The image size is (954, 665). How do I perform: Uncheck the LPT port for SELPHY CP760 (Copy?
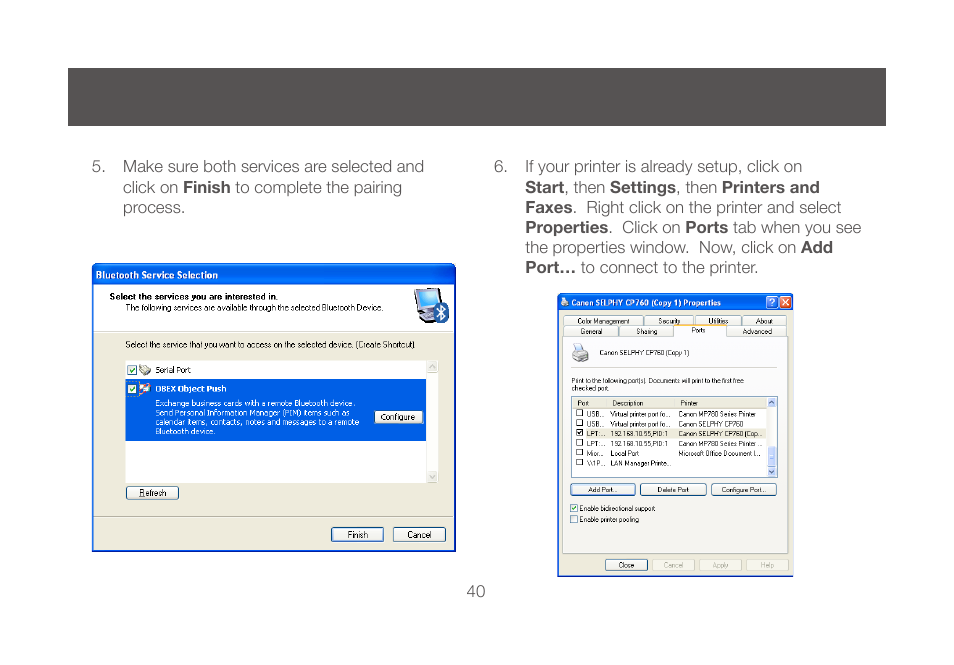coord(579,433)
